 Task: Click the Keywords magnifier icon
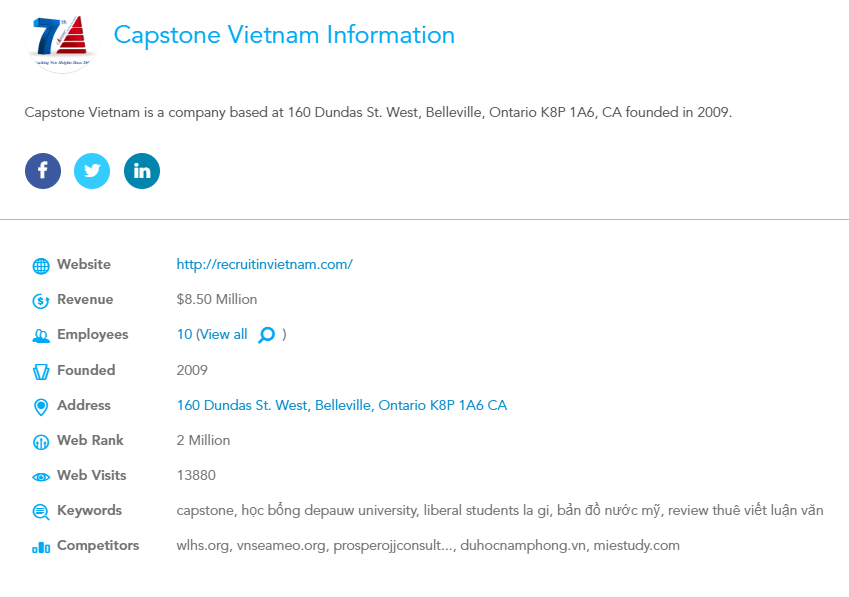pyautogui.click(x=41, y=512)
